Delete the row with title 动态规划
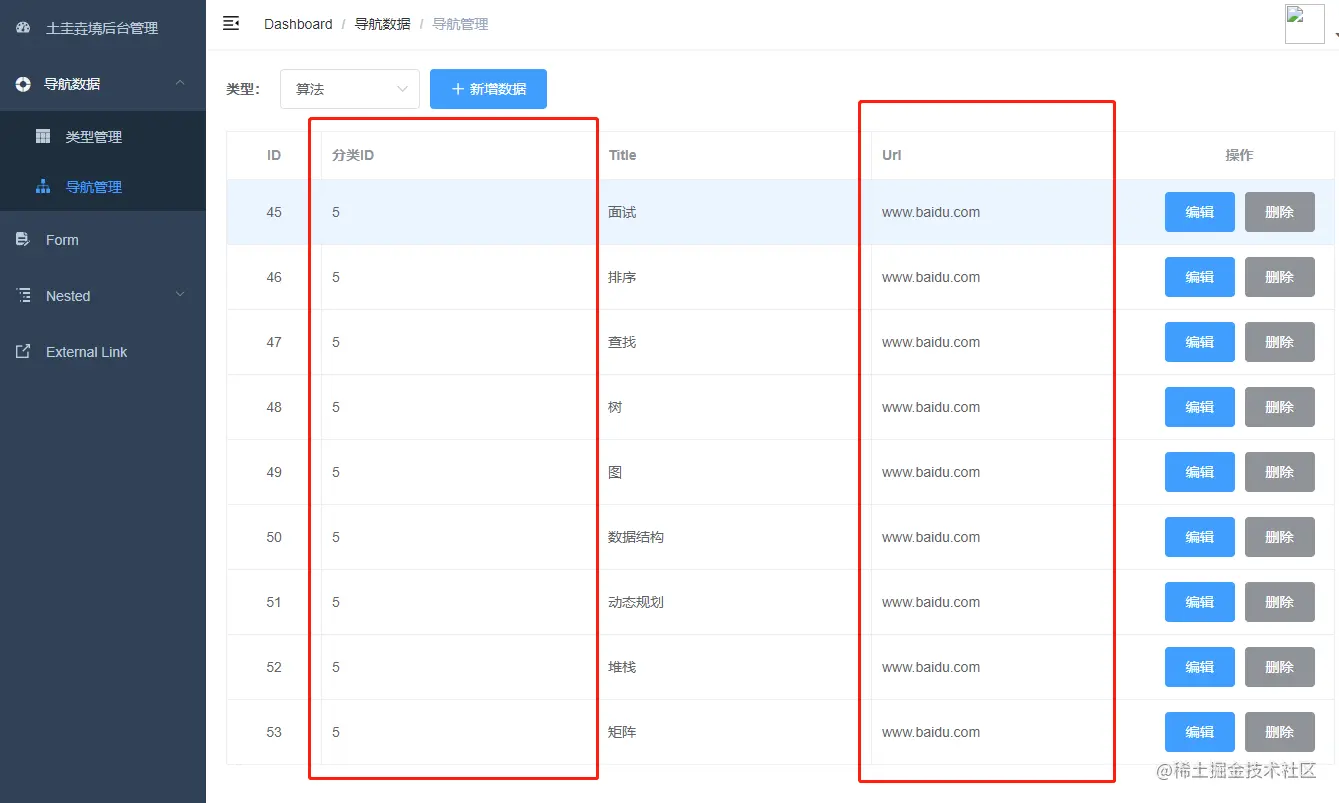 click(x=1280, y=602)
